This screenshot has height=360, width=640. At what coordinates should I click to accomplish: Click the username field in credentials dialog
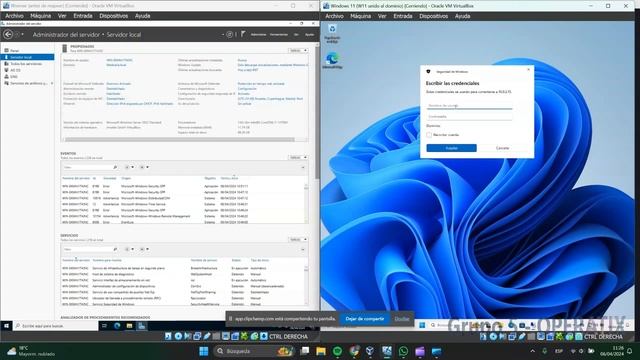tap(469, 106)
